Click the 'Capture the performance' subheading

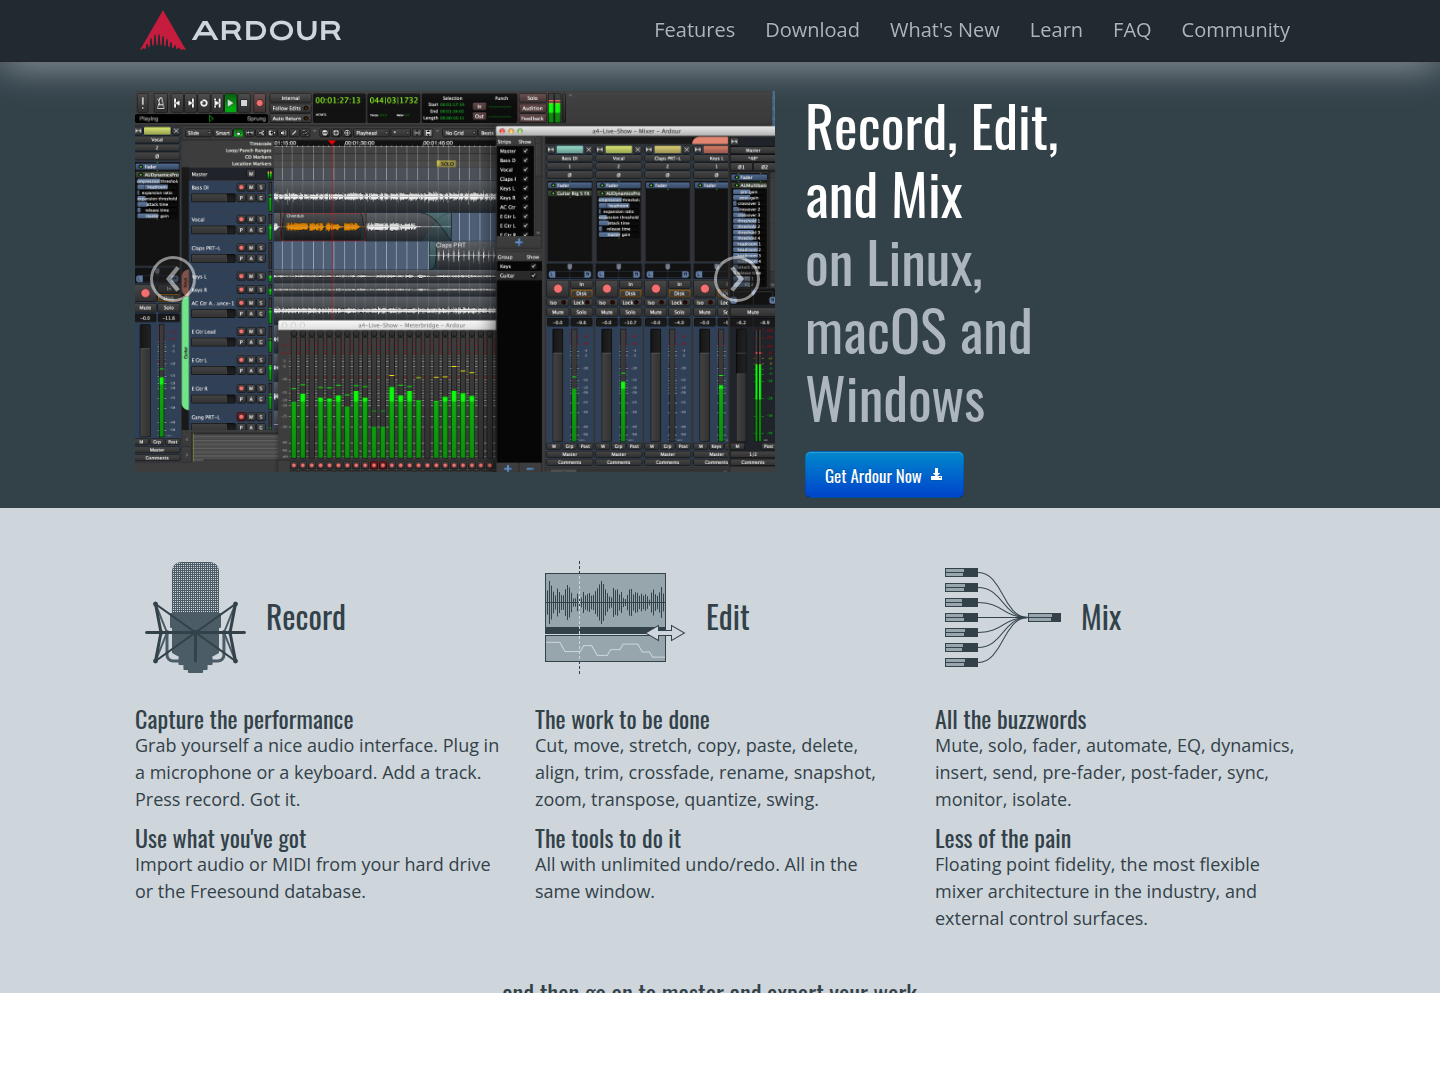pyautogui.click(x=244, y=720)
